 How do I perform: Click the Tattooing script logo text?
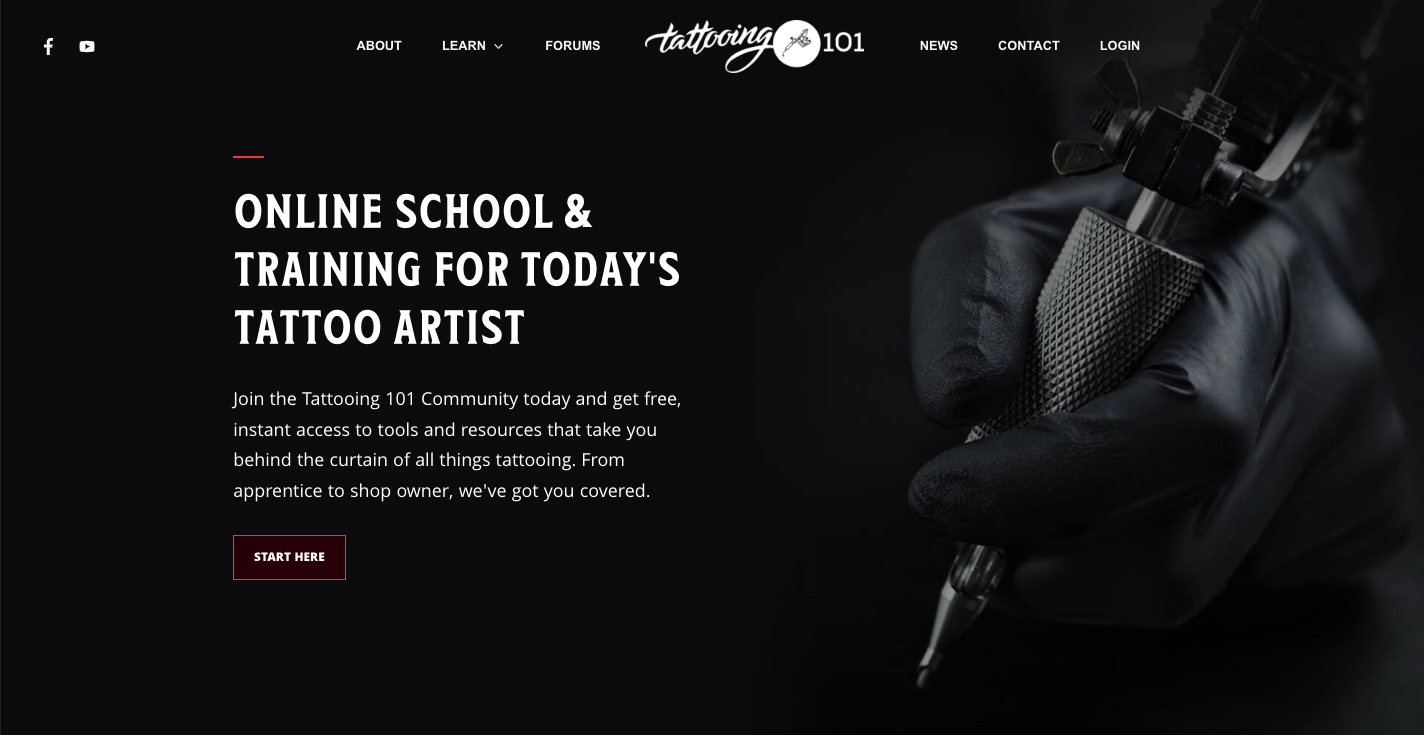point(709,46)
